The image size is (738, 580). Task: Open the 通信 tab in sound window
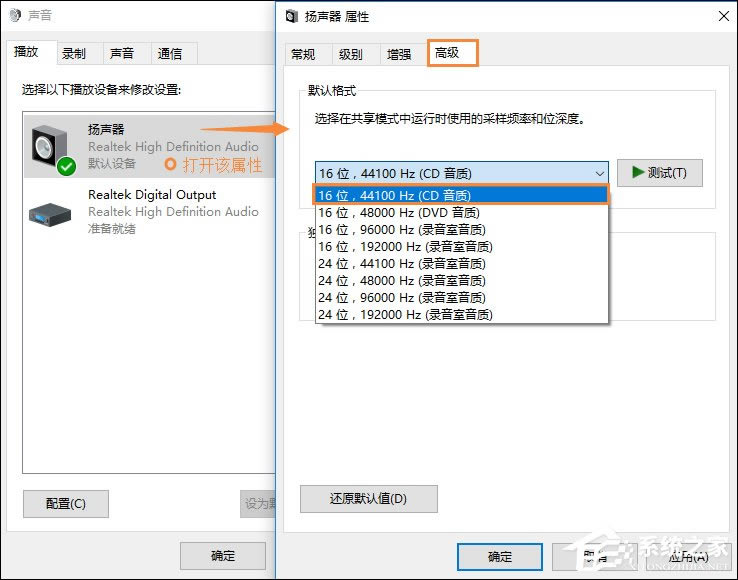tap(174, 54)
